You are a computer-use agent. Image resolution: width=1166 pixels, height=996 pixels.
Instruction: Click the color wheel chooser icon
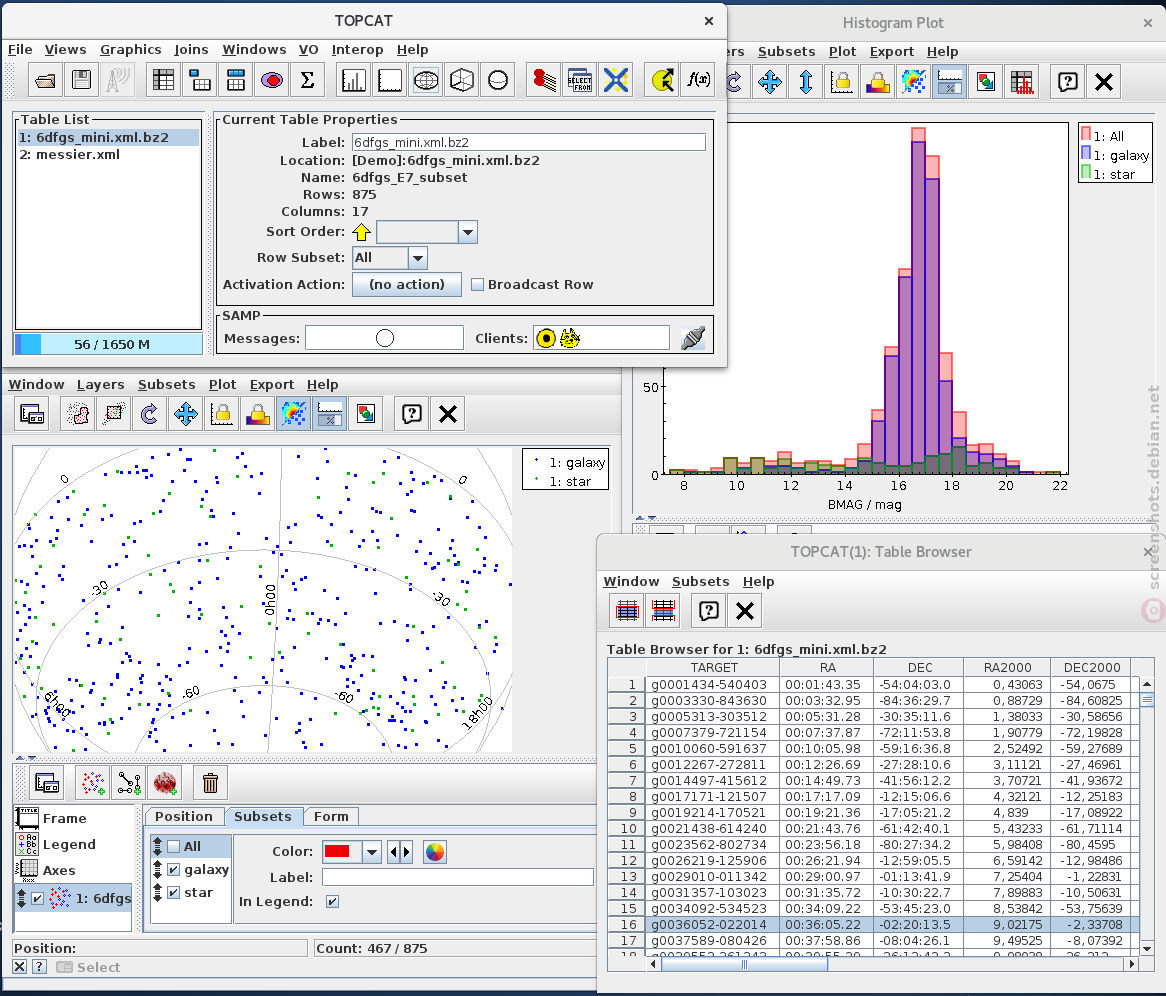[x=435, y=852]
